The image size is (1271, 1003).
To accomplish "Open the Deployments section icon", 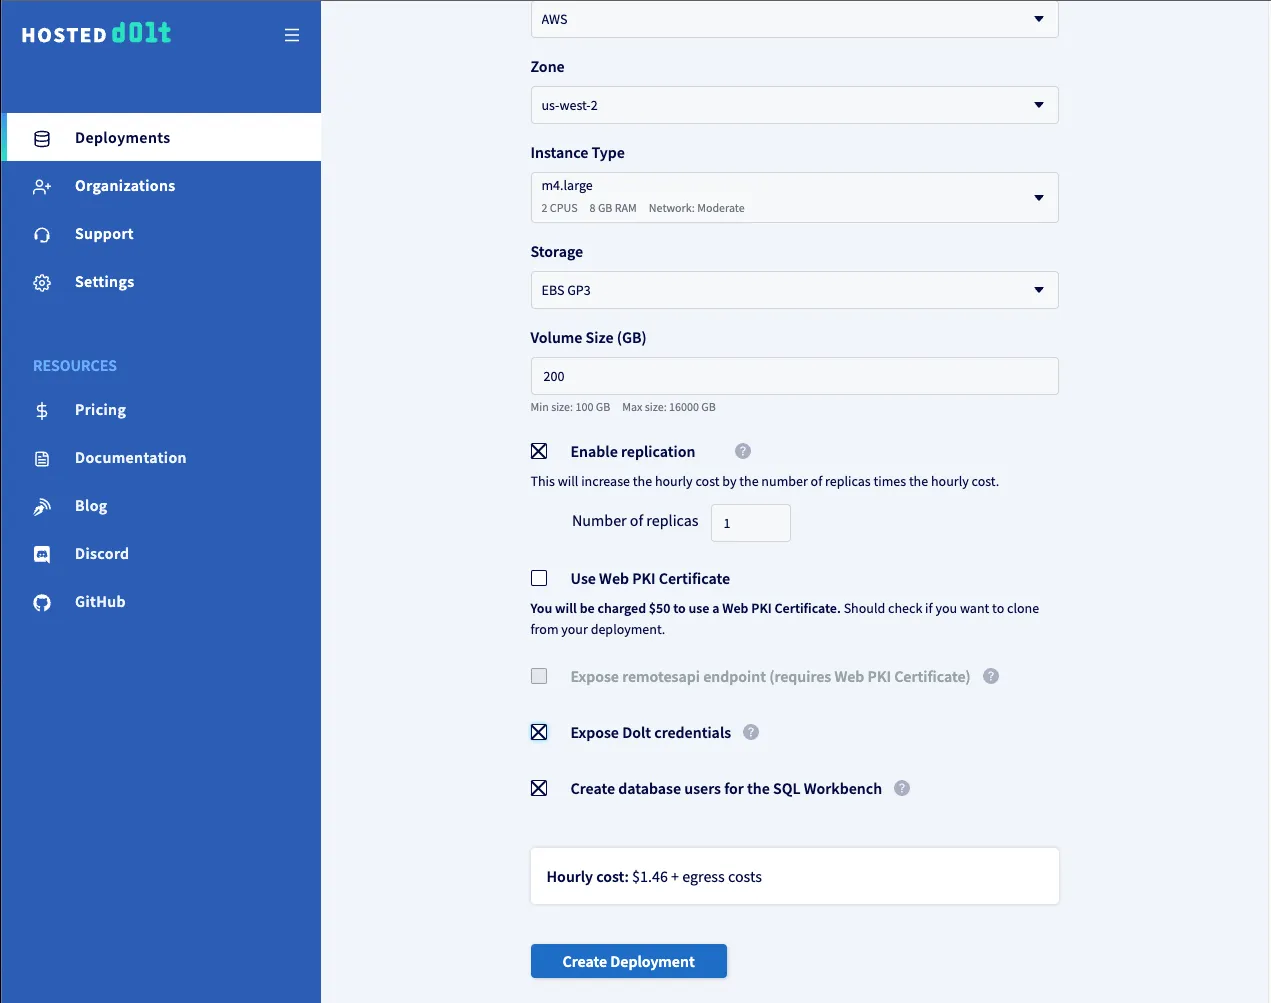I will pos(41,138).
